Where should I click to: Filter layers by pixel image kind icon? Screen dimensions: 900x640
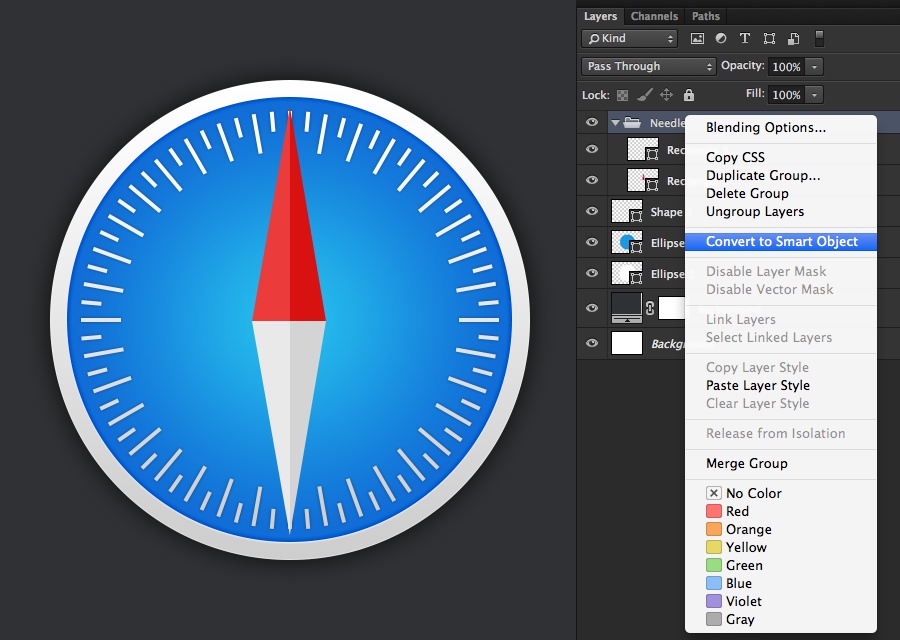[x=697, y=38]
